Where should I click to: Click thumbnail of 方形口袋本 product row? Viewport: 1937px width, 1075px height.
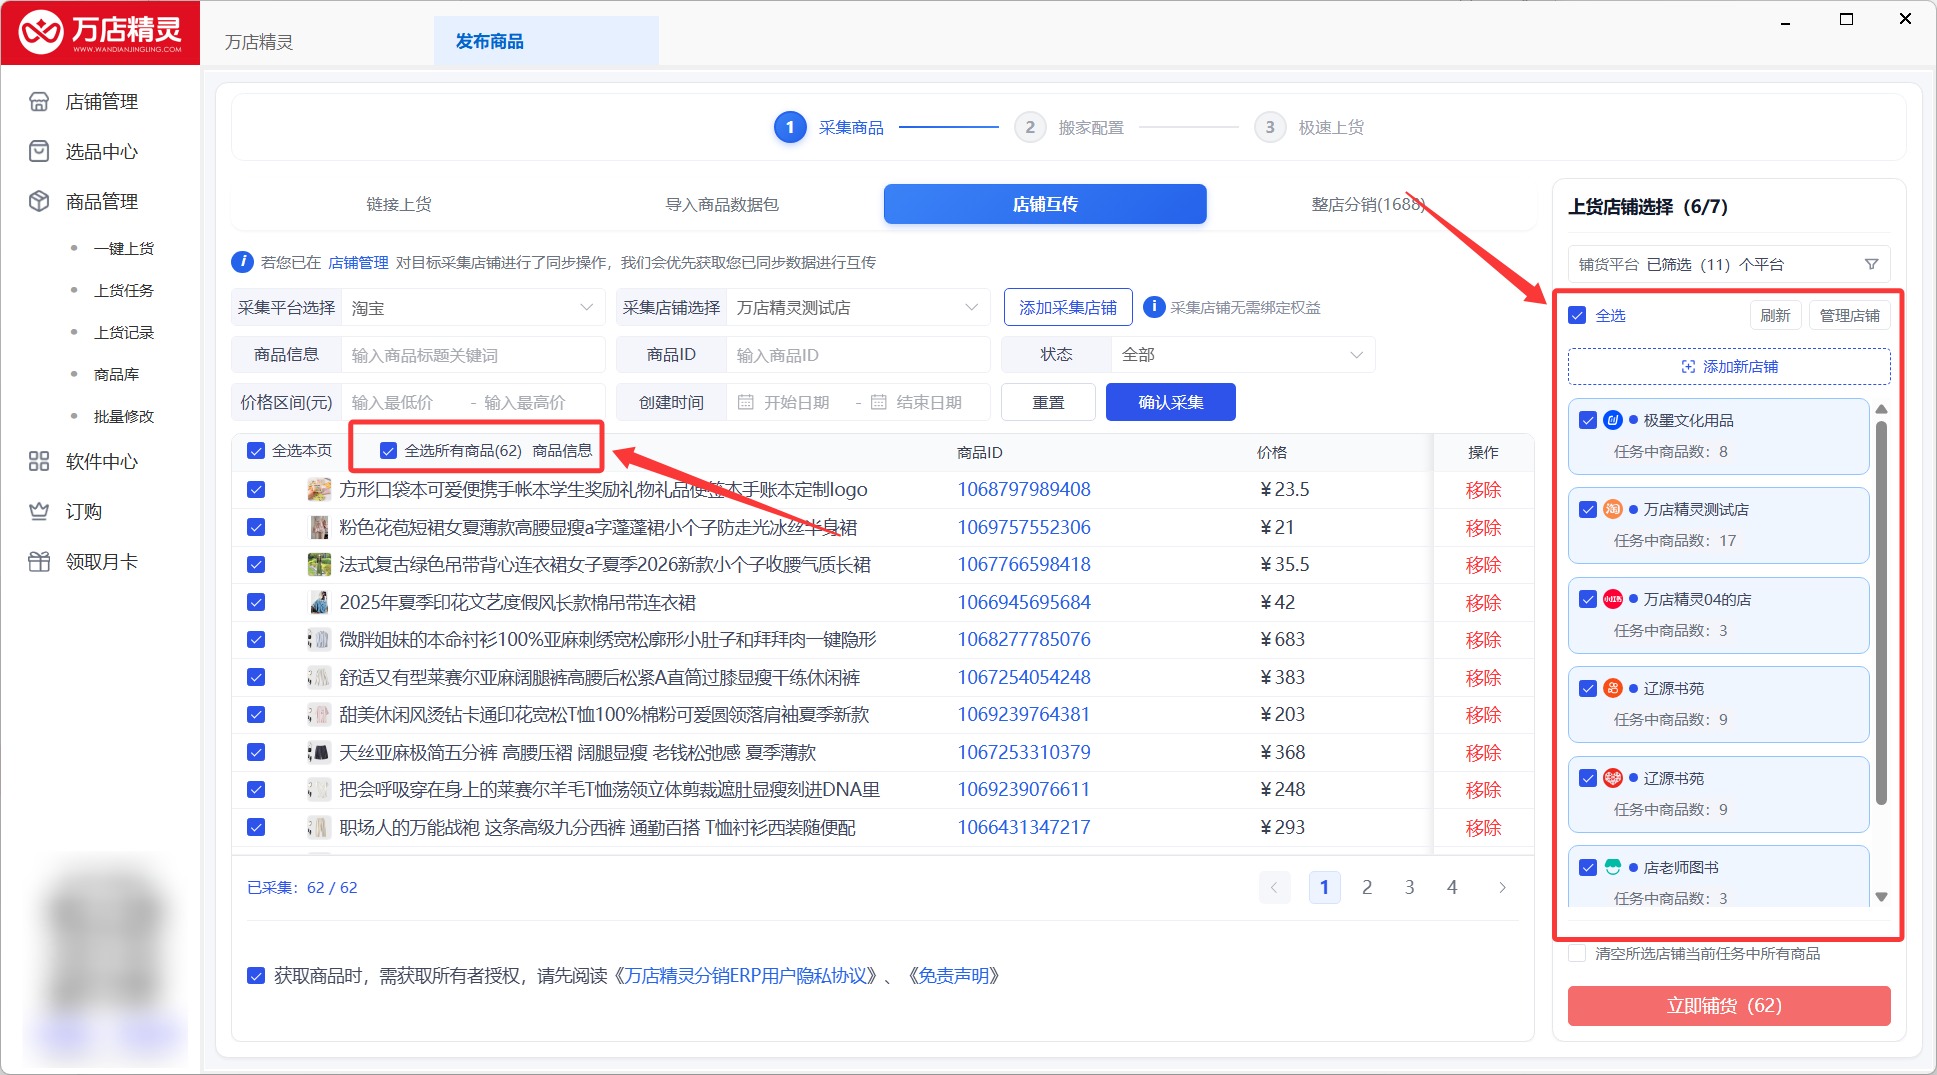pos(319,489)
